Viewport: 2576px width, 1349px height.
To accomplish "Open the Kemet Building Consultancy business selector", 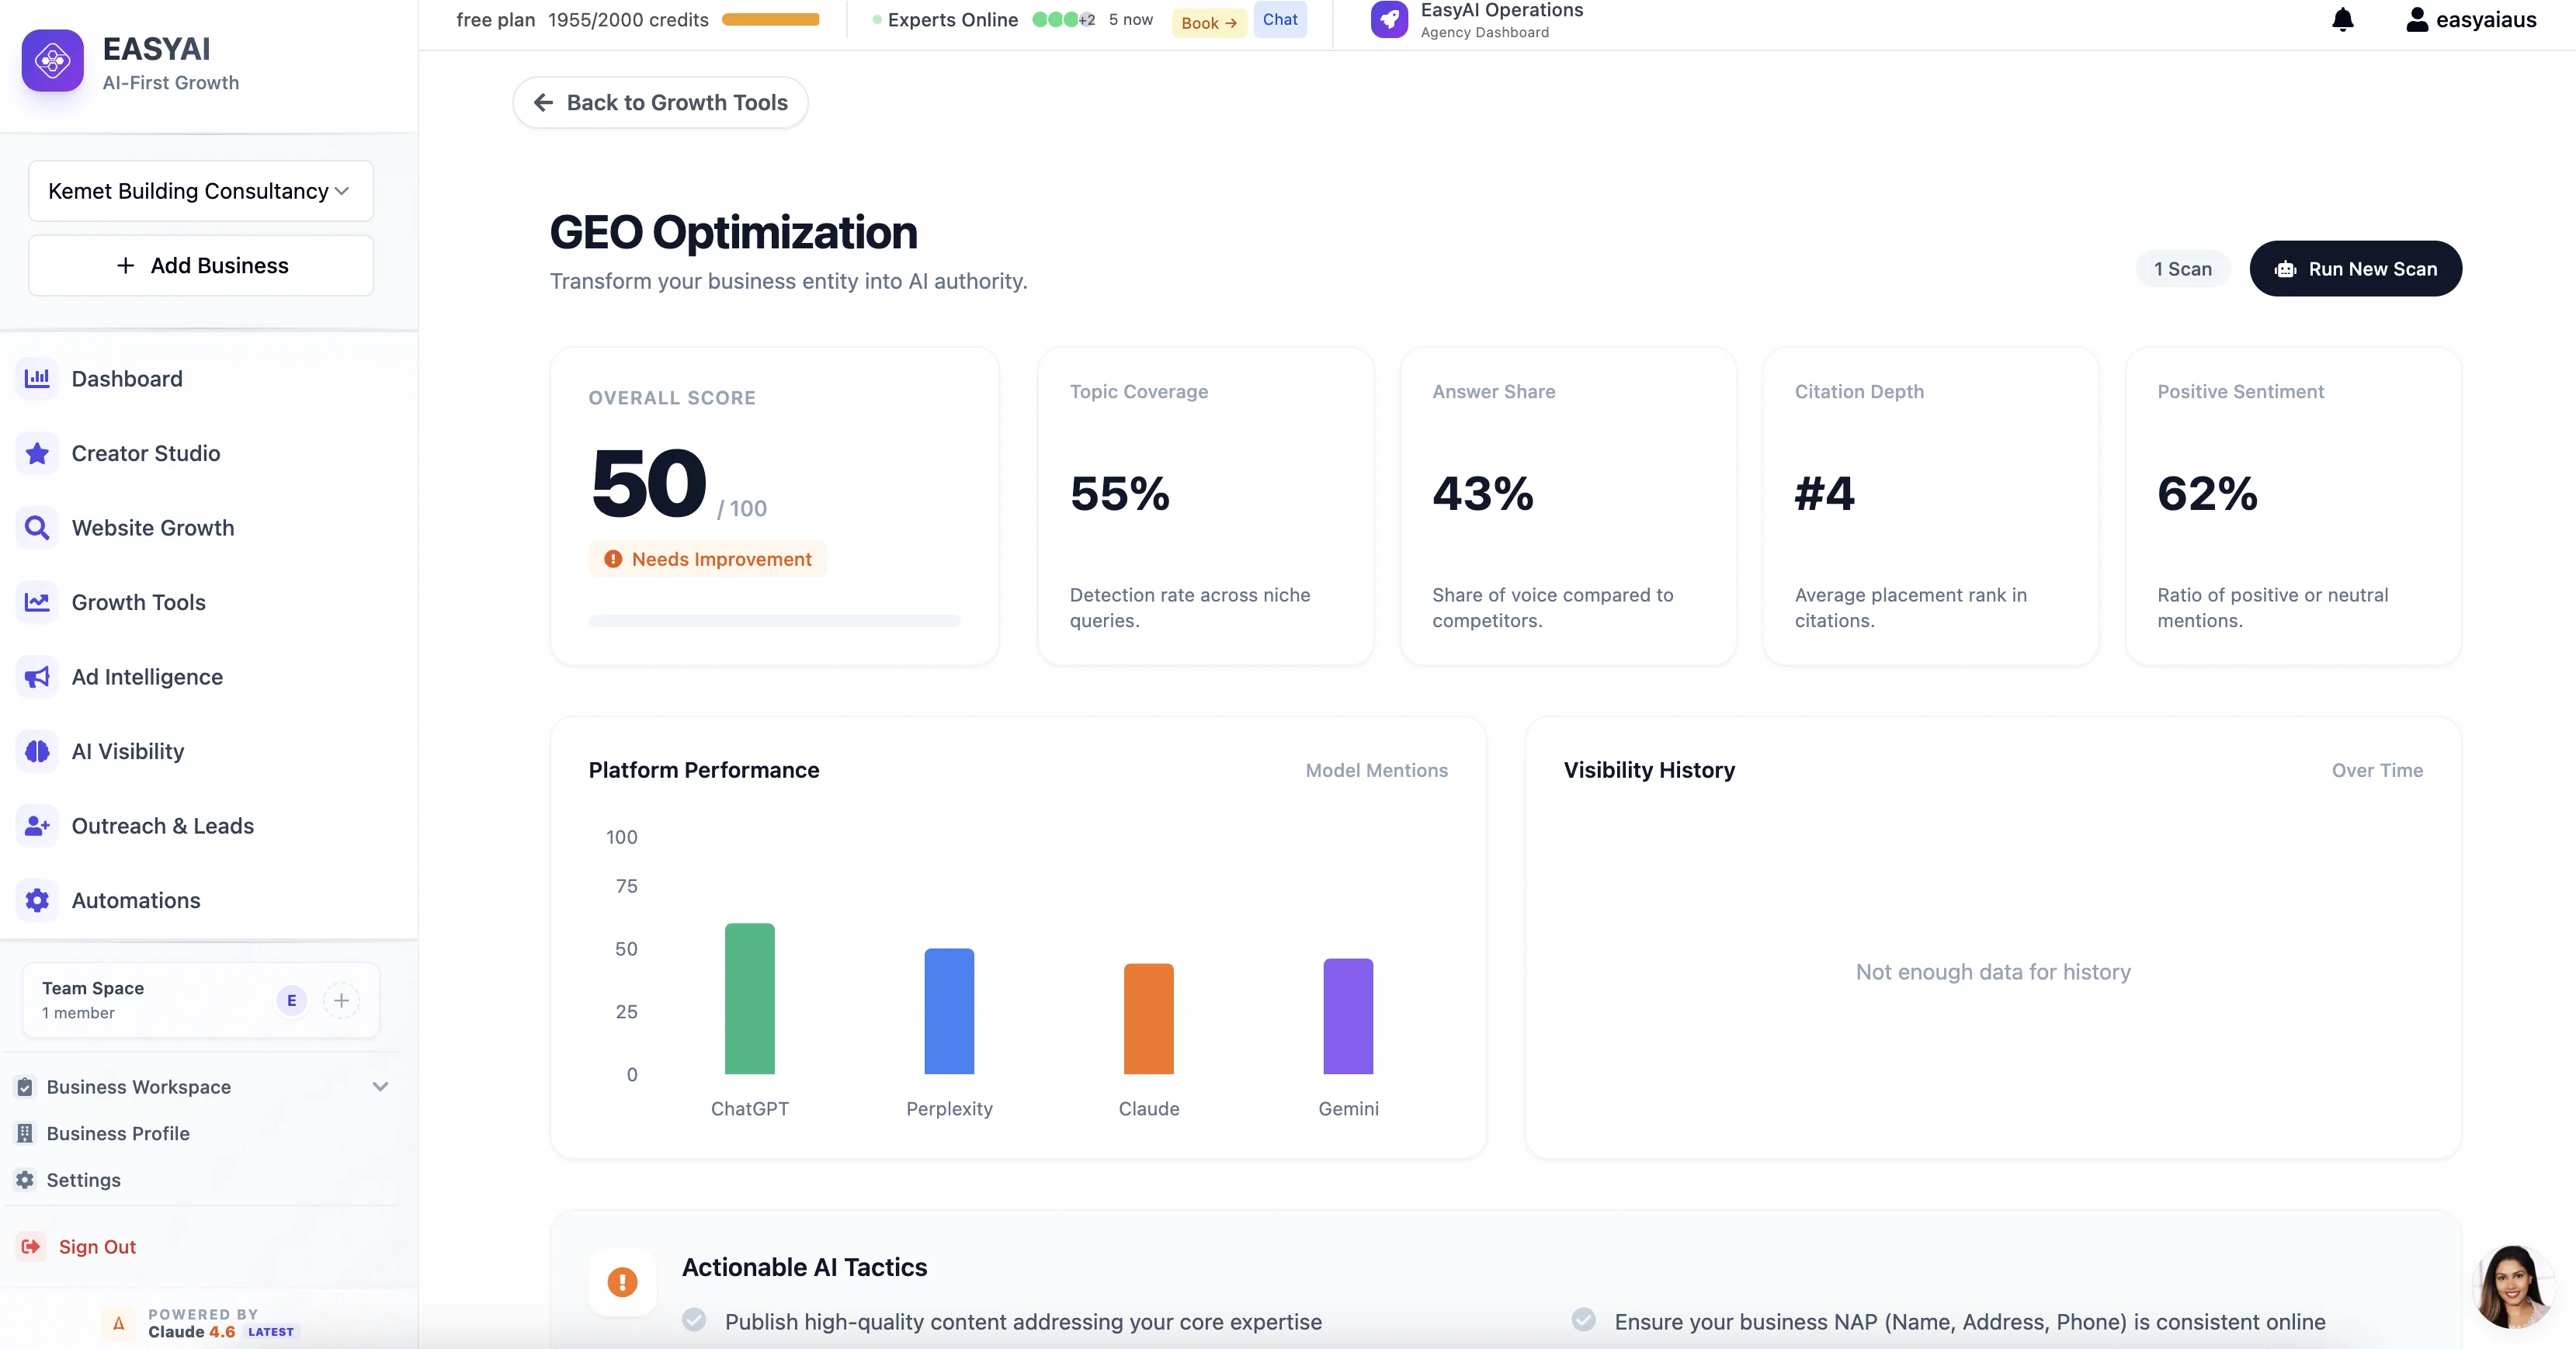I will pyautogui.click(x=199, y=190).
